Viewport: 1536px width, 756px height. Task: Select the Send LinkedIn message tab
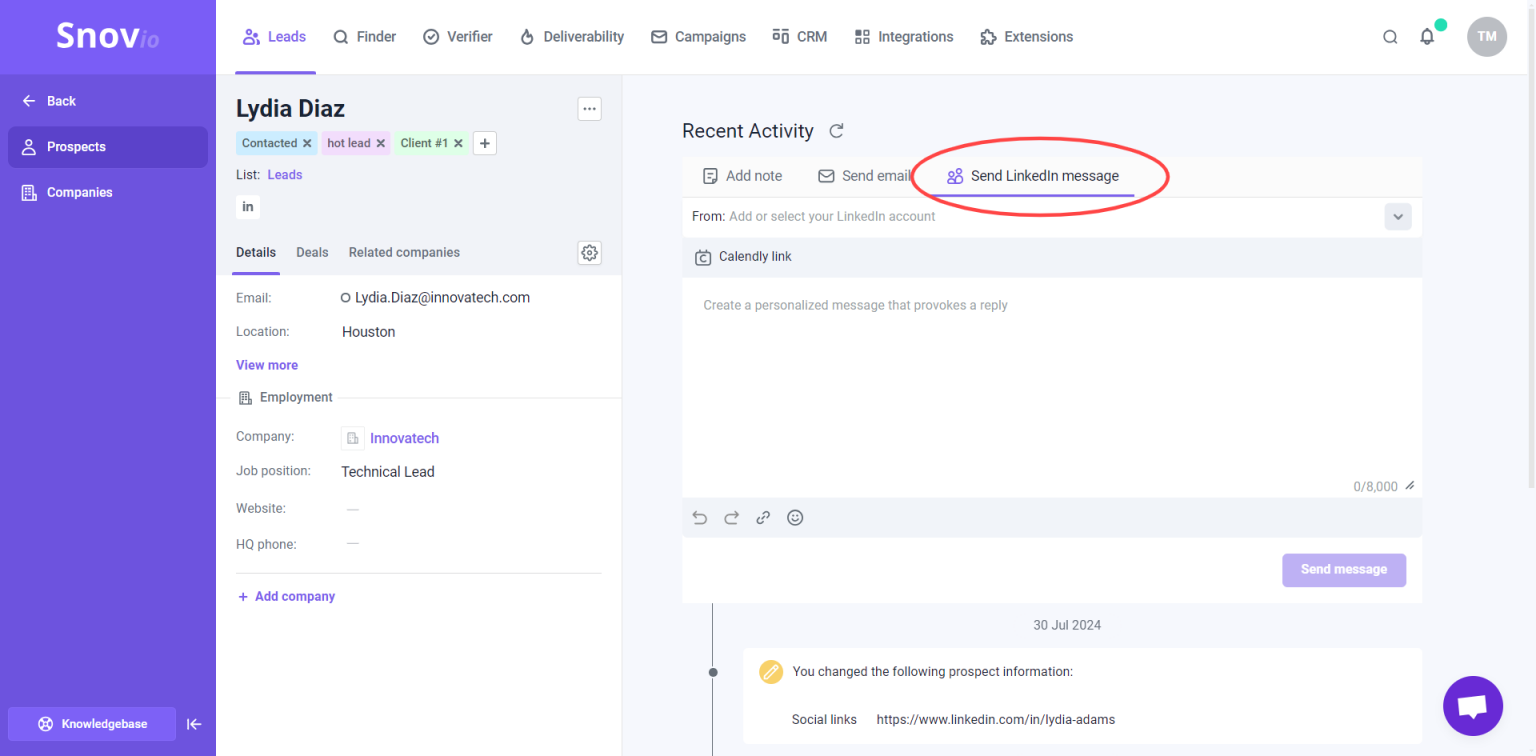coord(1033,176)
